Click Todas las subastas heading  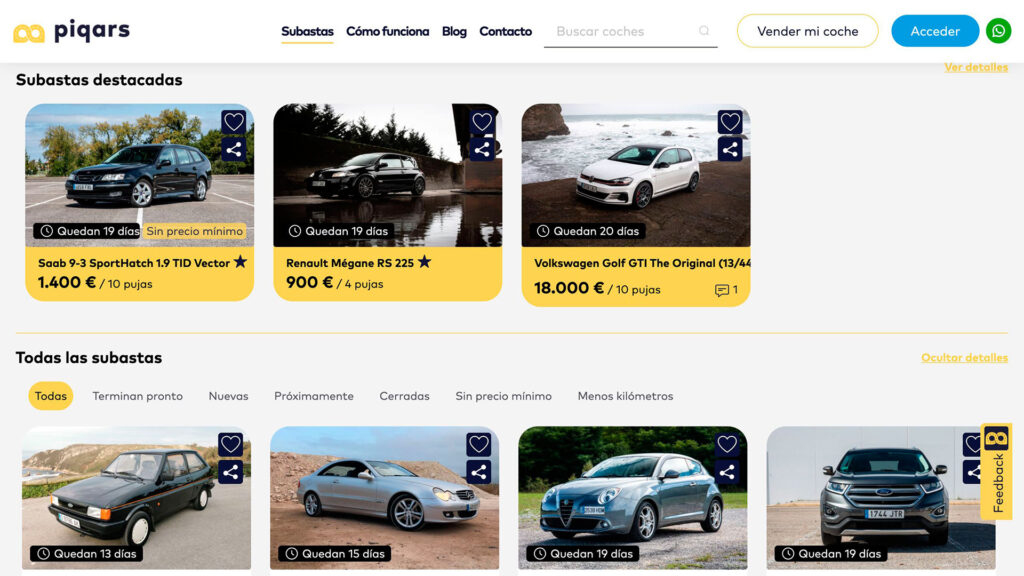(x=89, y=358)
